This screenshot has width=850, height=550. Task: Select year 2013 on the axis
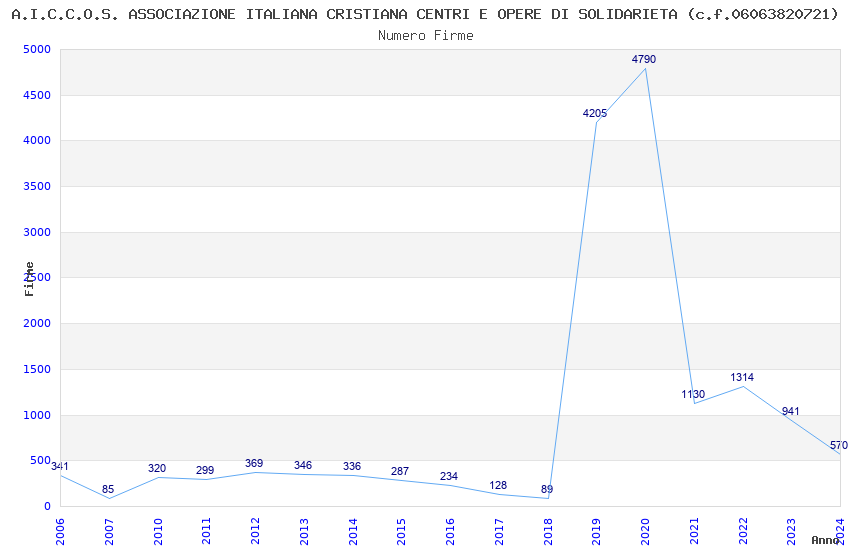(x=304, y=531)
